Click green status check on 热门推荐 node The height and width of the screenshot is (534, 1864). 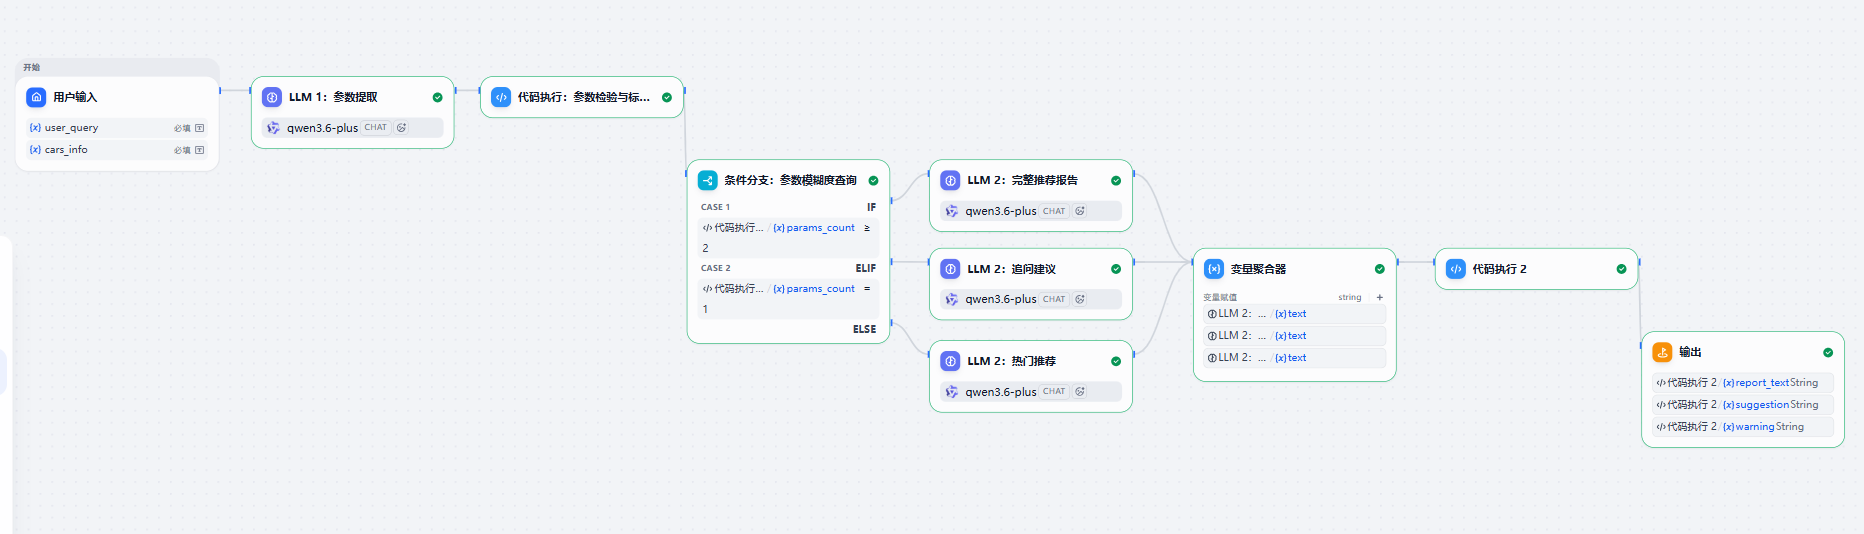click(1116, 361)
